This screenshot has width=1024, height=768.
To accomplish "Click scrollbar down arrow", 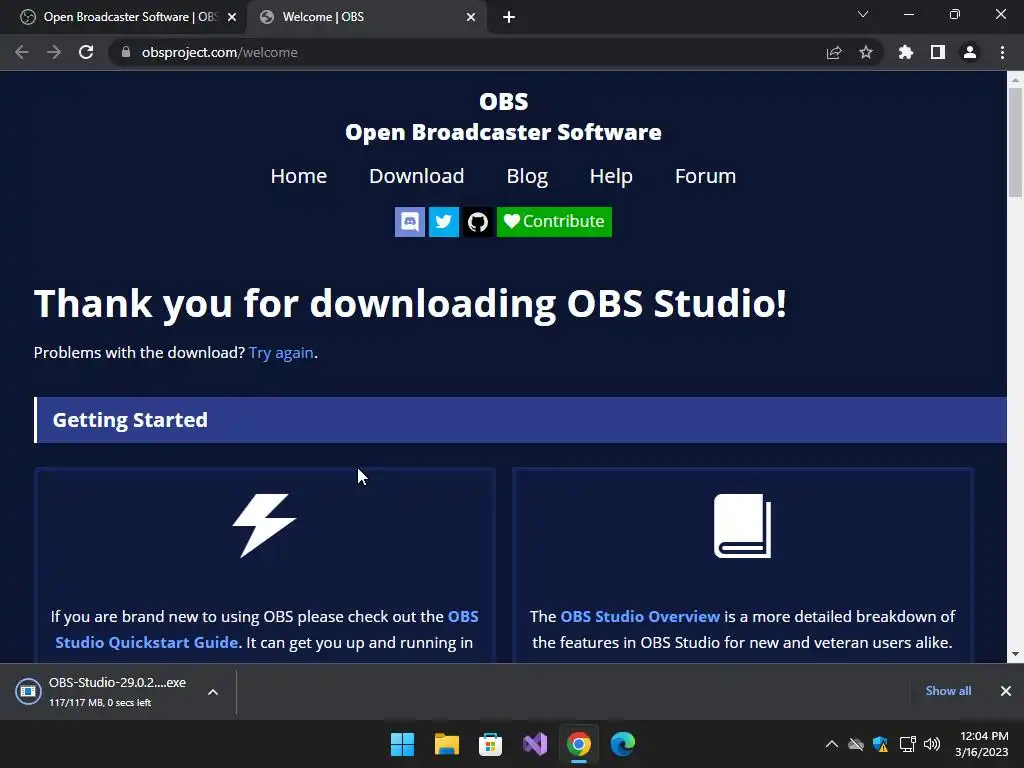I will pos(1015,654).
